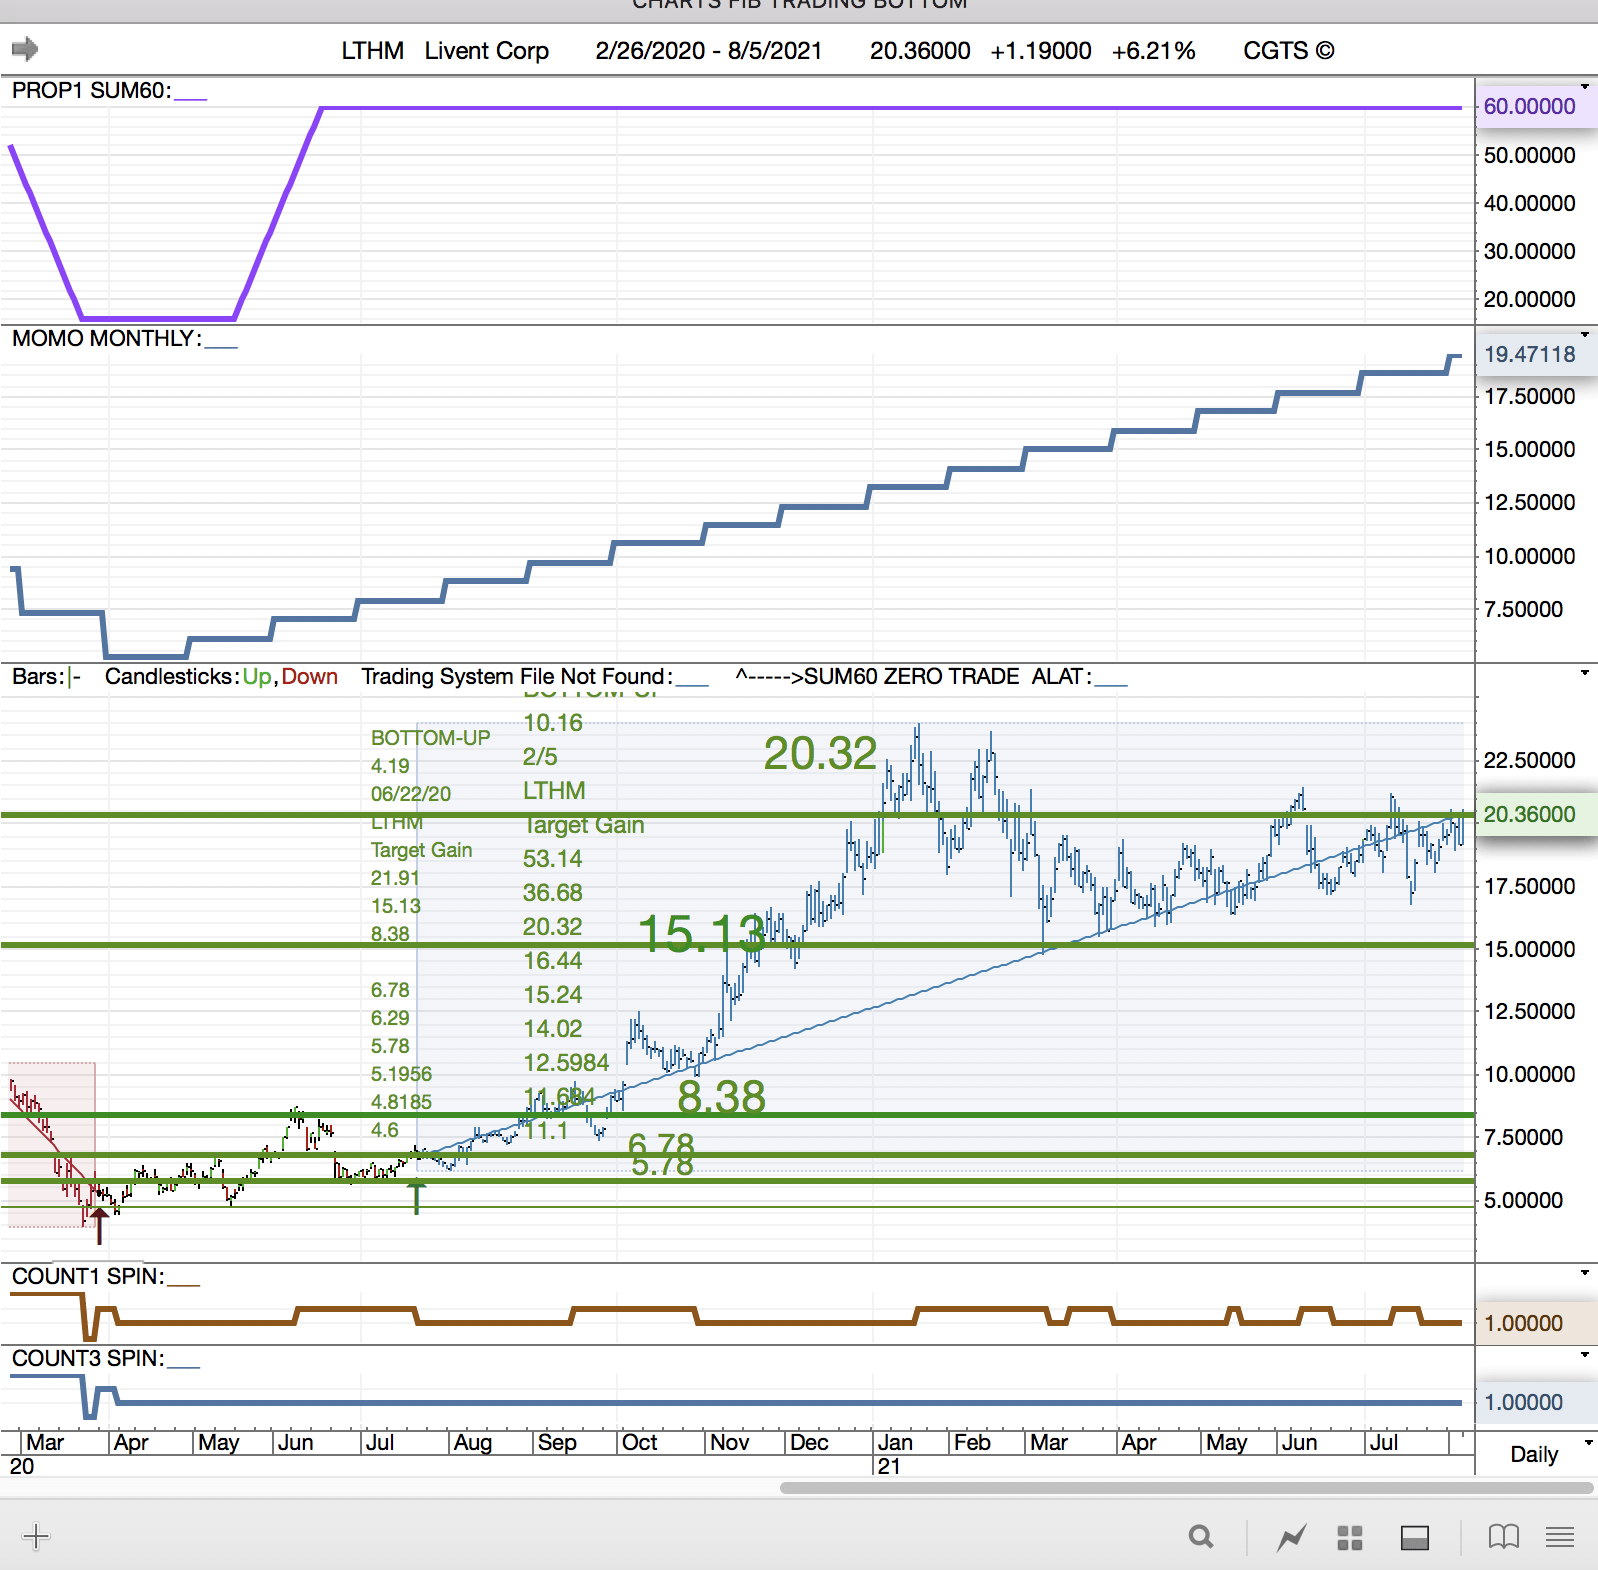This screenshot has width=1598, height=1570.
Task: Click the horizontal chart scrollbar
Action: (x=1185, y=1487)
